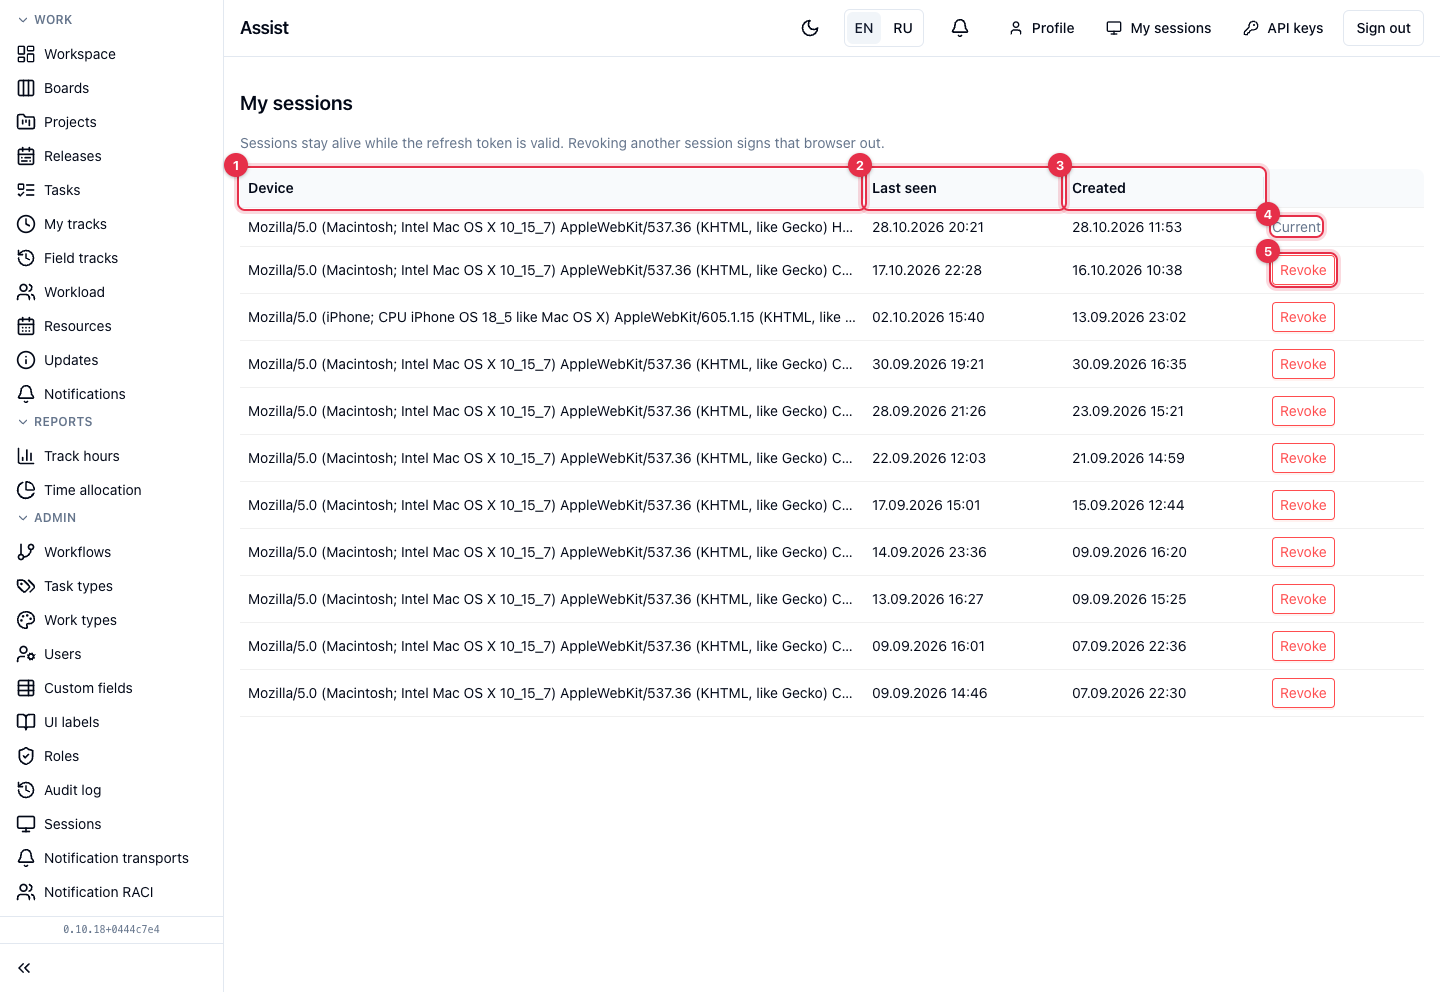Open Track hours chart icon
This screenshot has width=1440, height=992.
coord(26,456)
